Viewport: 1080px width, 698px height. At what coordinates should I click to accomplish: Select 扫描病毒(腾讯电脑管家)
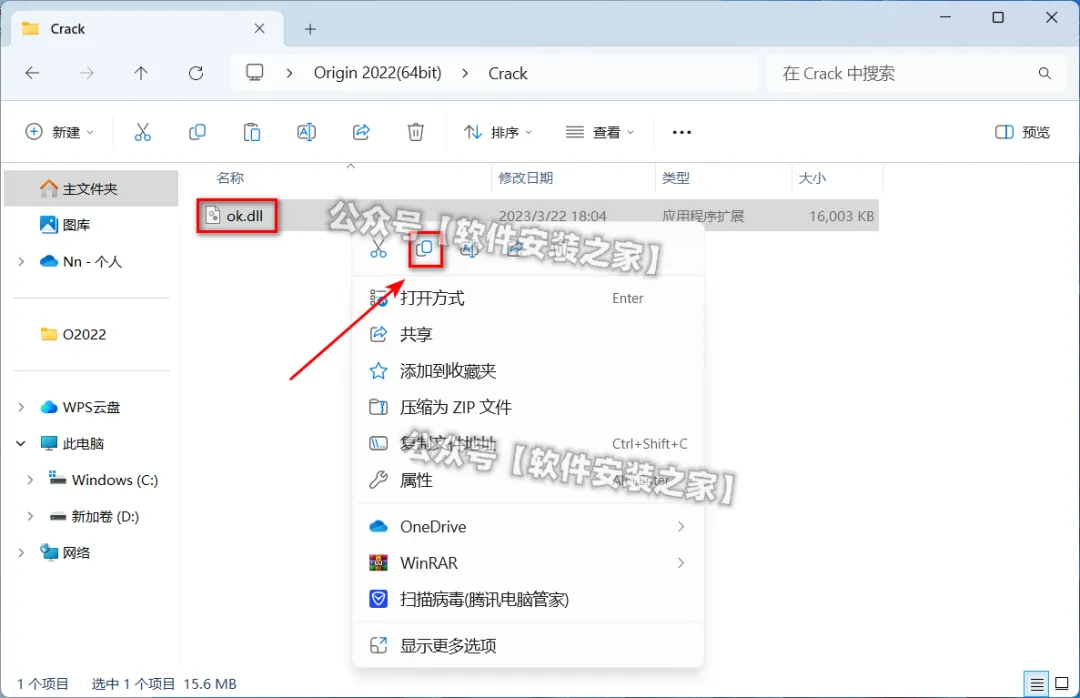point(528,599)
